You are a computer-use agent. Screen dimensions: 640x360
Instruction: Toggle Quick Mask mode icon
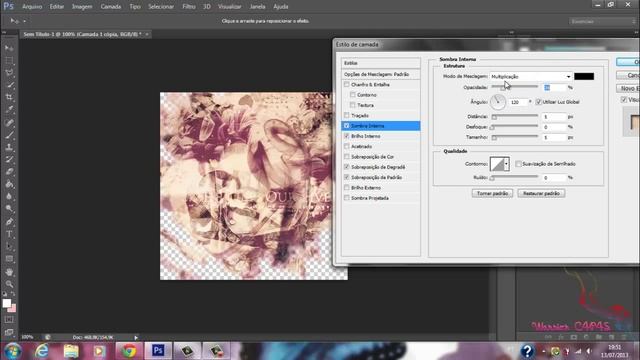pos(9,320)
